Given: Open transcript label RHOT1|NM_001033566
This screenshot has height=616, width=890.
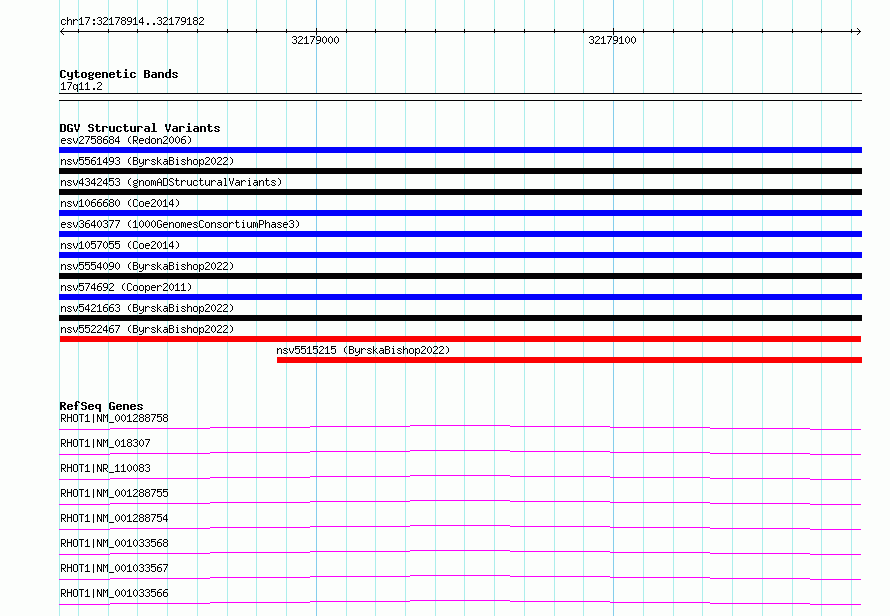Looking at the screenshot, I should pos(114,593).
